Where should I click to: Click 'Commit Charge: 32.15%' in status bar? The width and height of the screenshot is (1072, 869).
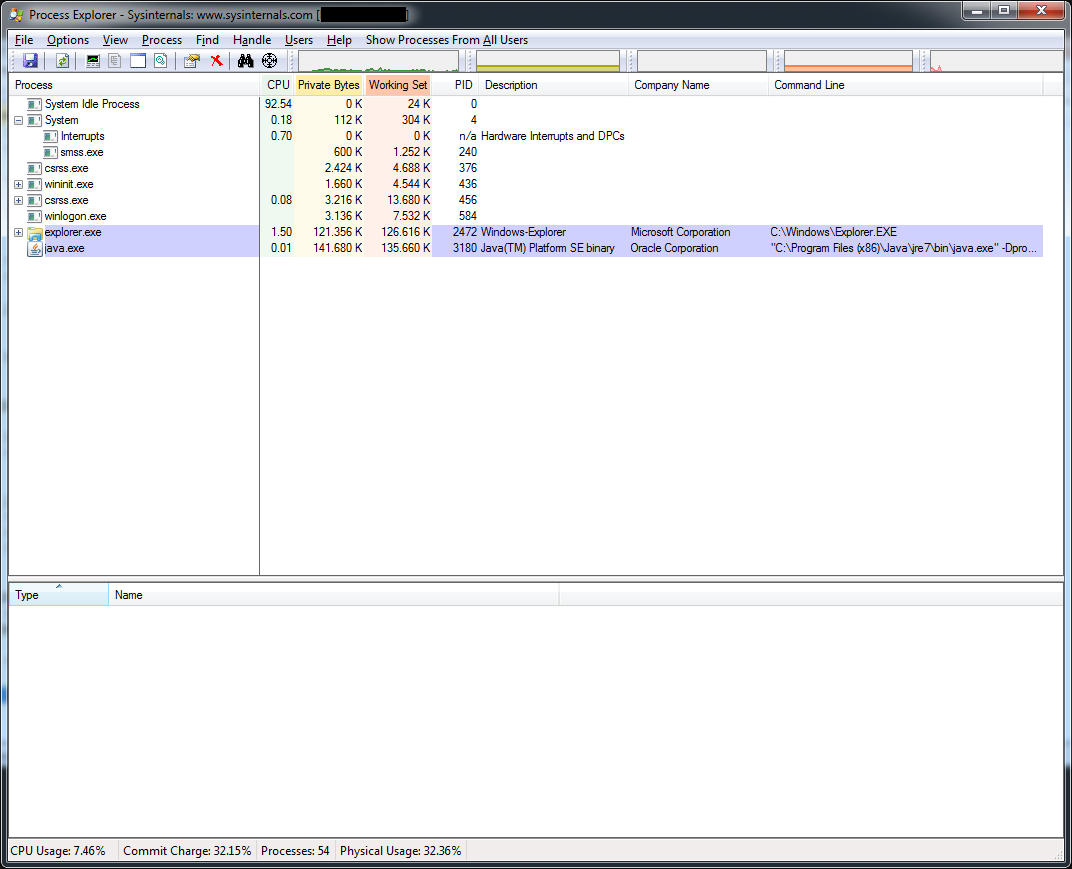(187, 851)
